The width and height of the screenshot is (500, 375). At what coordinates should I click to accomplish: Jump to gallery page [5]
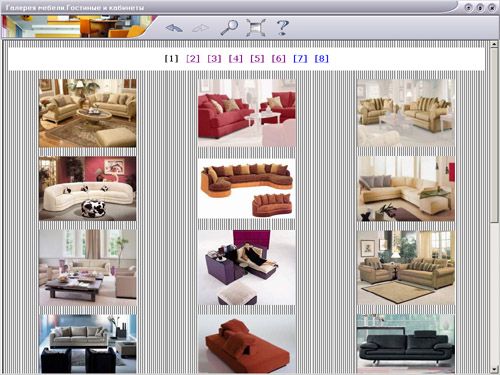pos(257,59)
